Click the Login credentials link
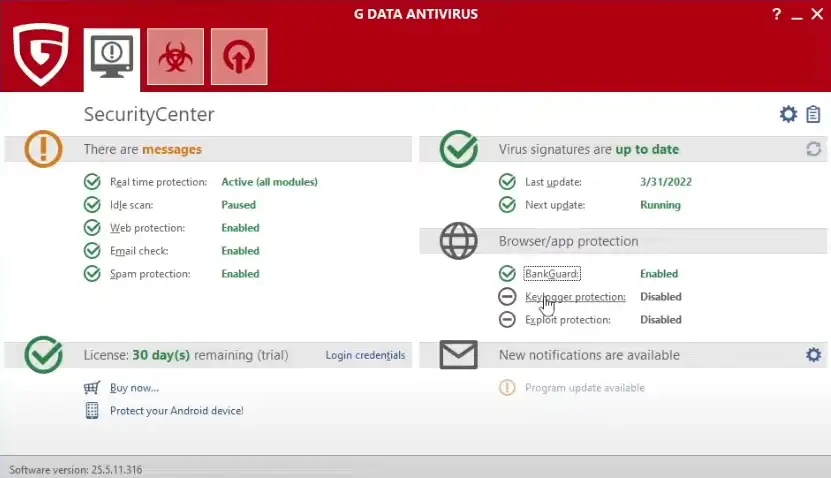This screenshot has height=478, width=831. pyautogui.click(x=365, y=355)
